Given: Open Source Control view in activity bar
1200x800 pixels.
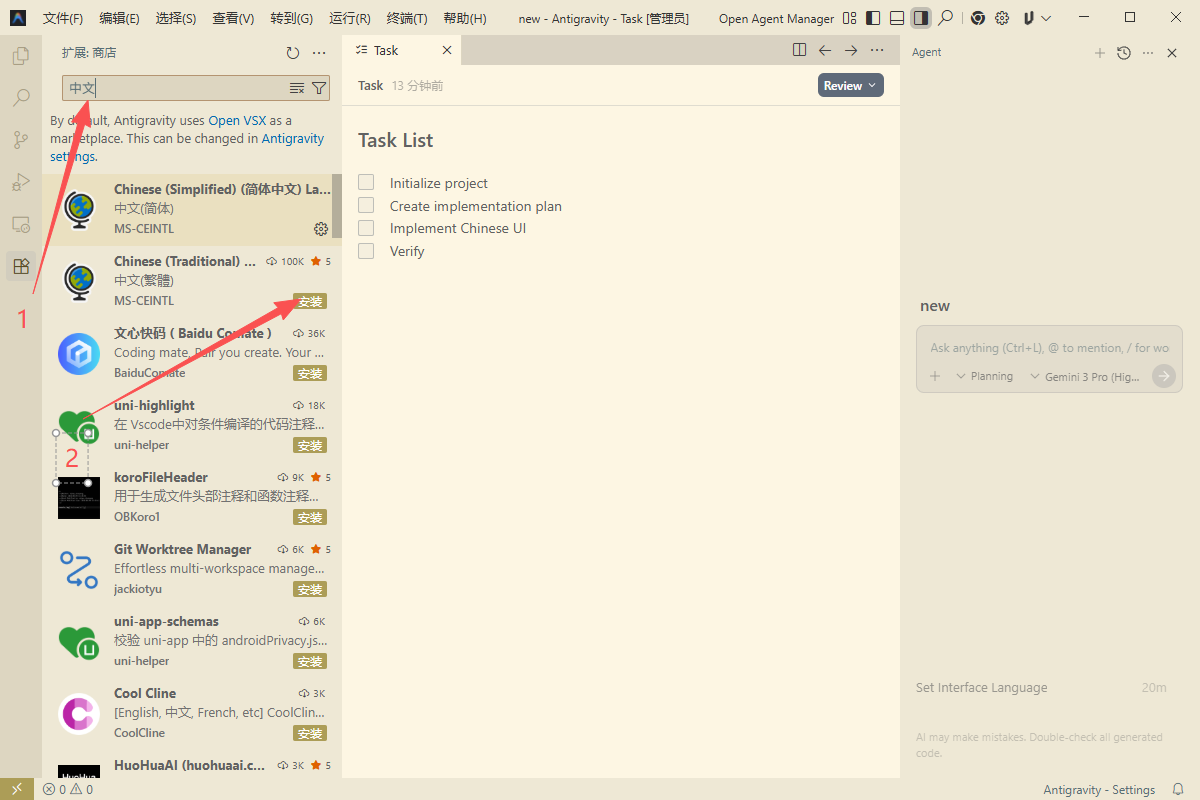Looking at the screenshot, I should tap(20, 140).
